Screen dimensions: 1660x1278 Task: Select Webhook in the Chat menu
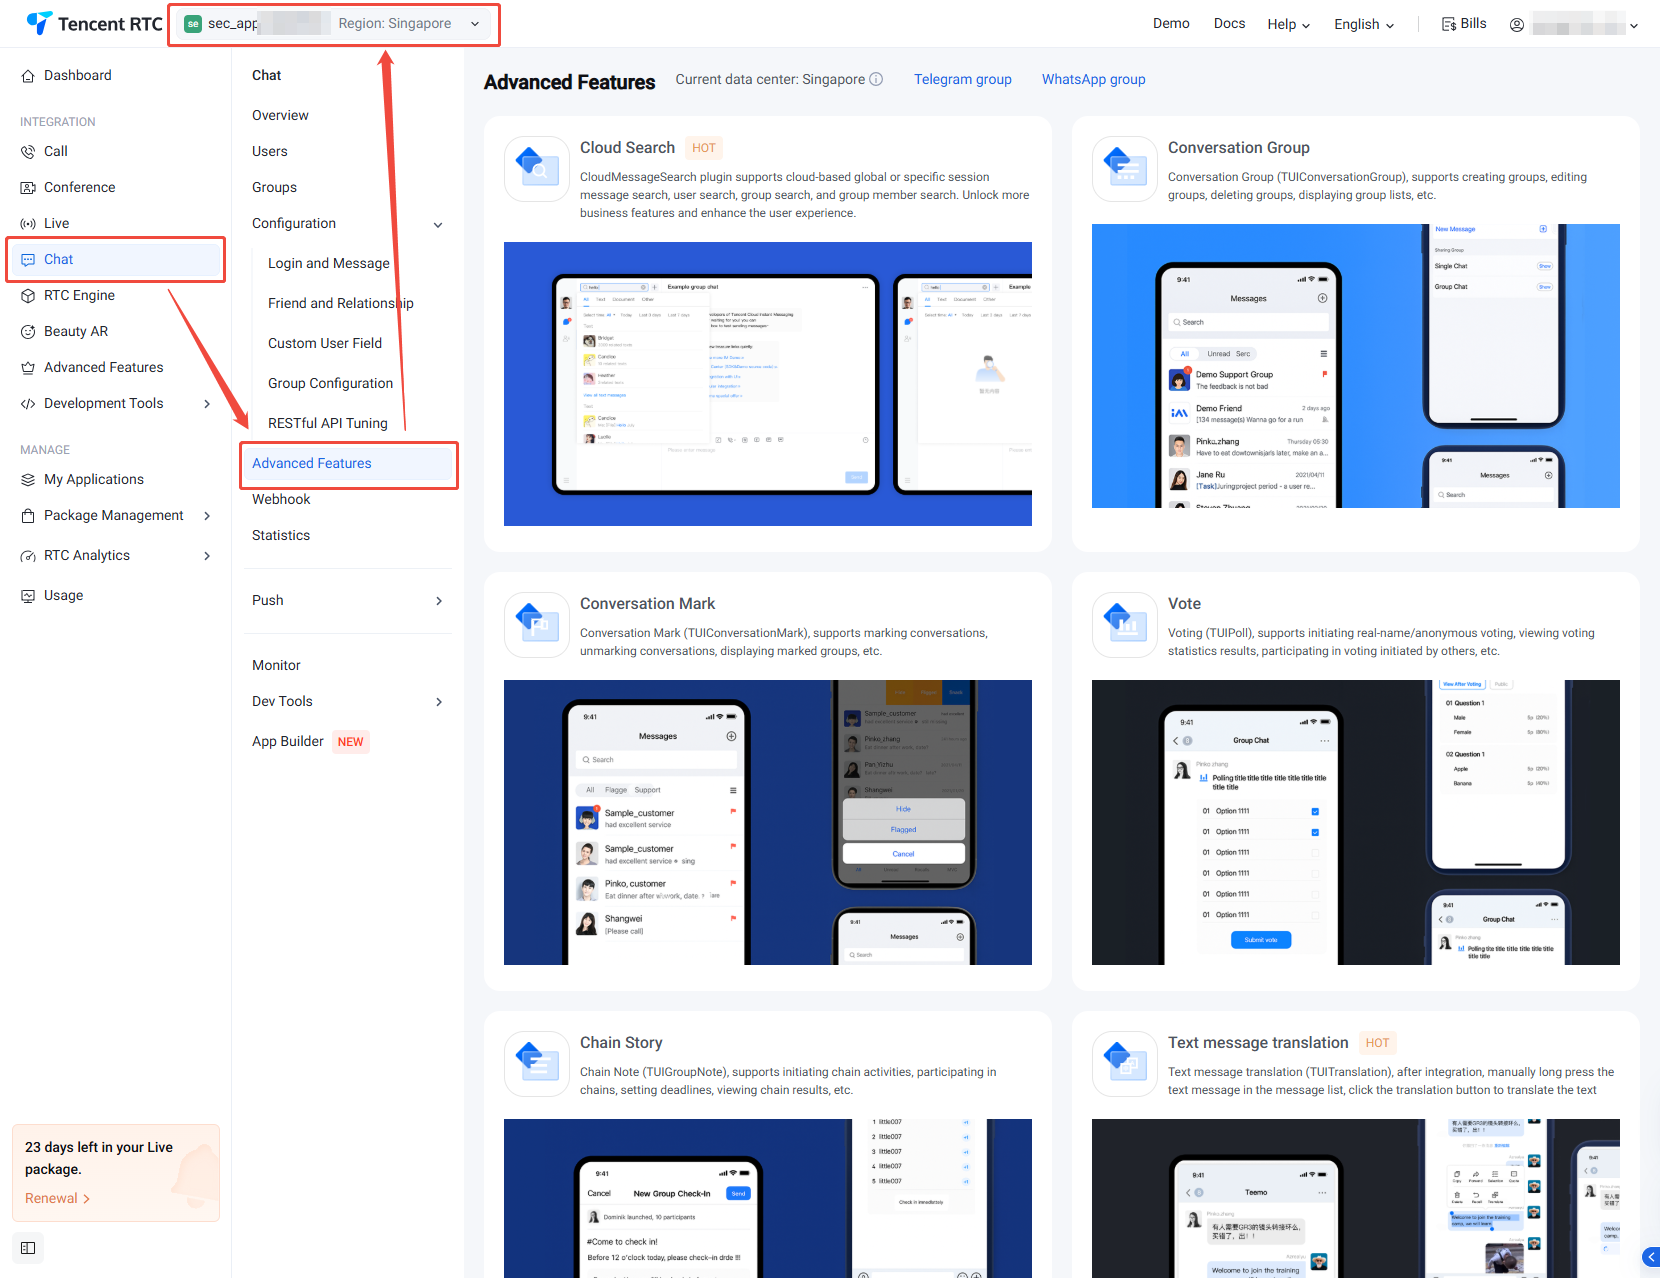click(x=281, y=500)
